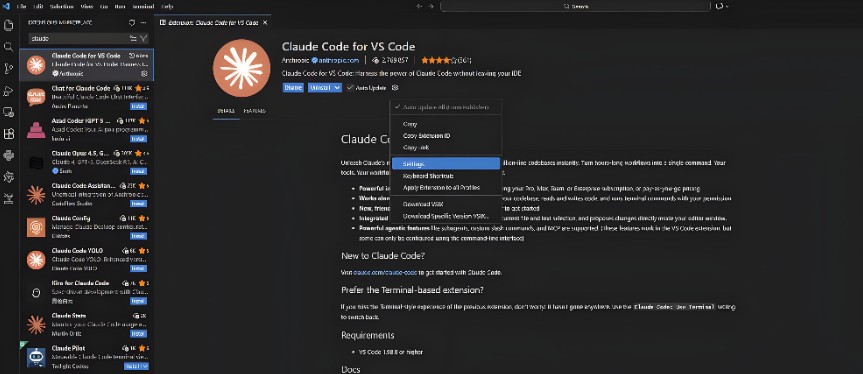The width and height of the screenshot is (863, 374).
Task: Open the Uninstall dropdown arrow
Action: (x=337, y=88)
